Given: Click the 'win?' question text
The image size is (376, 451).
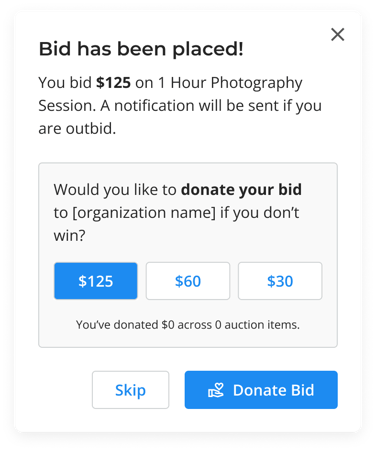Looking at the screenshot, I should pos(70,236).
